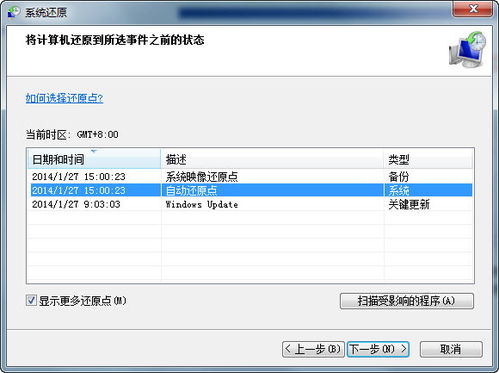Click the System Restore title bar icon

tap(14, 12)
